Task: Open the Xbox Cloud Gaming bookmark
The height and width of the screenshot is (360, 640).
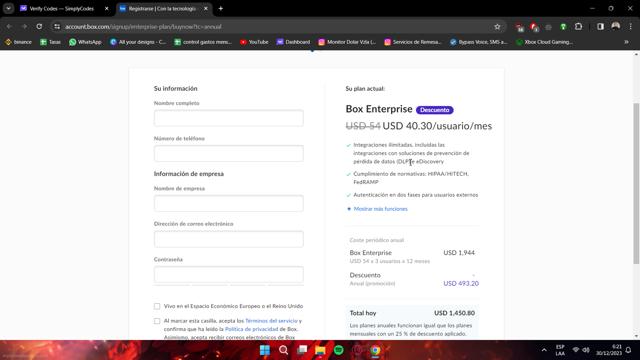Action: (x=544, y=42)
